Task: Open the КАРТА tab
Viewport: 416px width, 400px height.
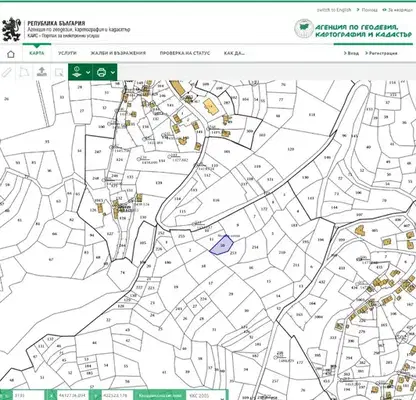Action: point(37,53)
